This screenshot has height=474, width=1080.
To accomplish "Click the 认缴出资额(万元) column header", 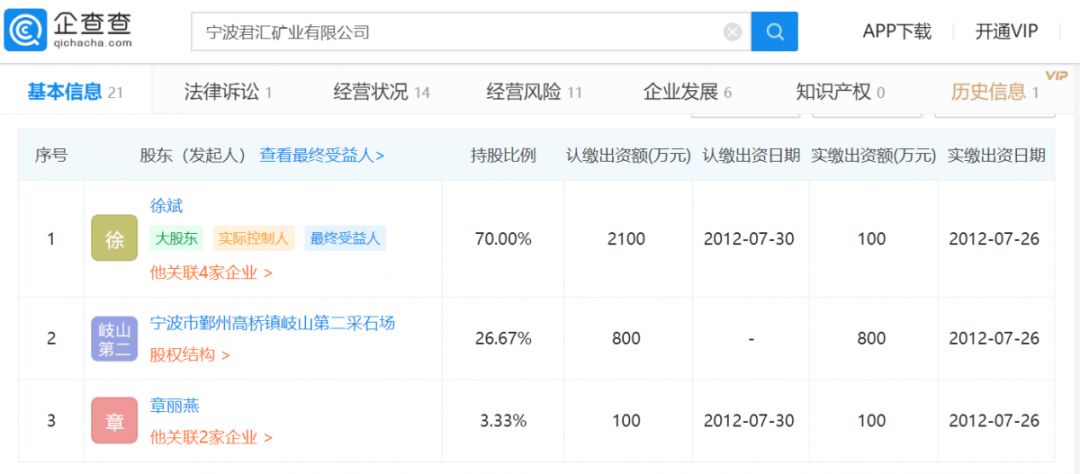I will (628, 156).
